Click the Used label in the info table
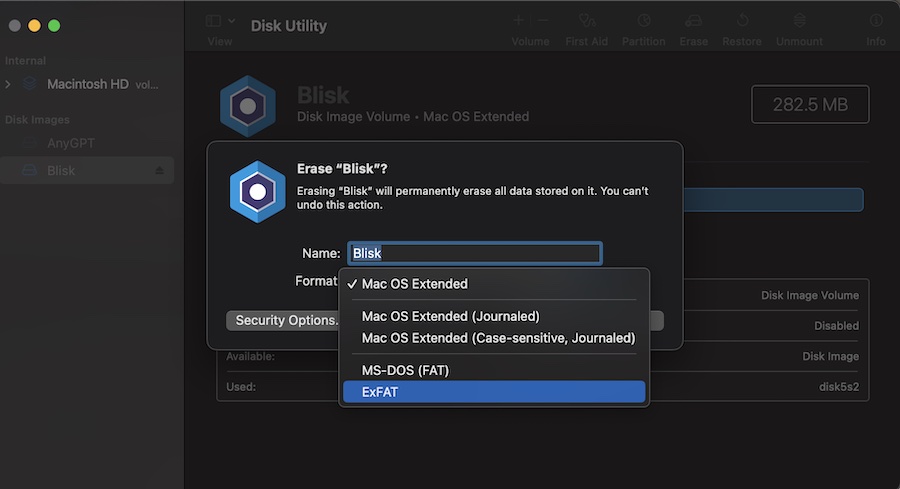 pyautogui.click(x=241, y=387)
